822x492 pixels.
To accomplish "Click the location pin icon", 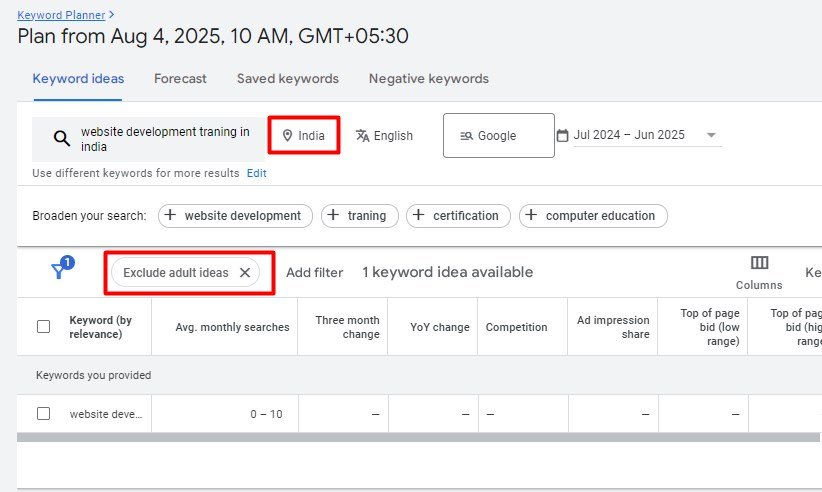I will click(287, 136).
